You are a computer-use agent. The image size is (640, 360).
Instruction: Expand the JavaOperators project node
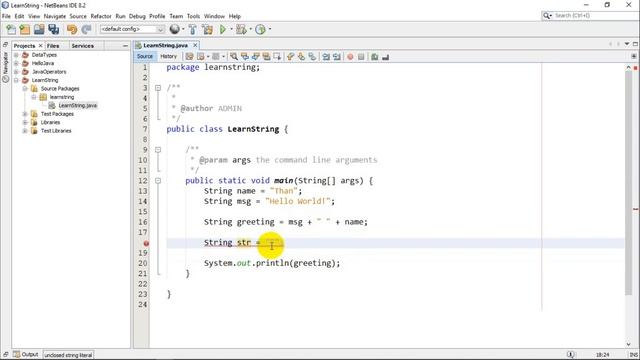point(16,72)
